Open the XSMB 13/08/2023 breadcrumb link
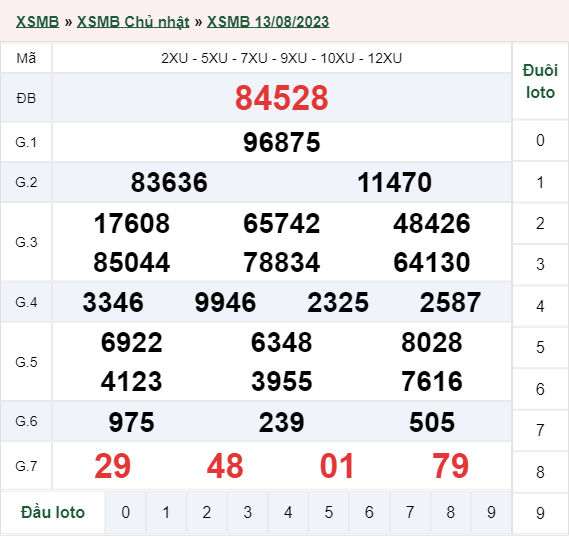This screenshot has height=536, width=569. point(268,22)
